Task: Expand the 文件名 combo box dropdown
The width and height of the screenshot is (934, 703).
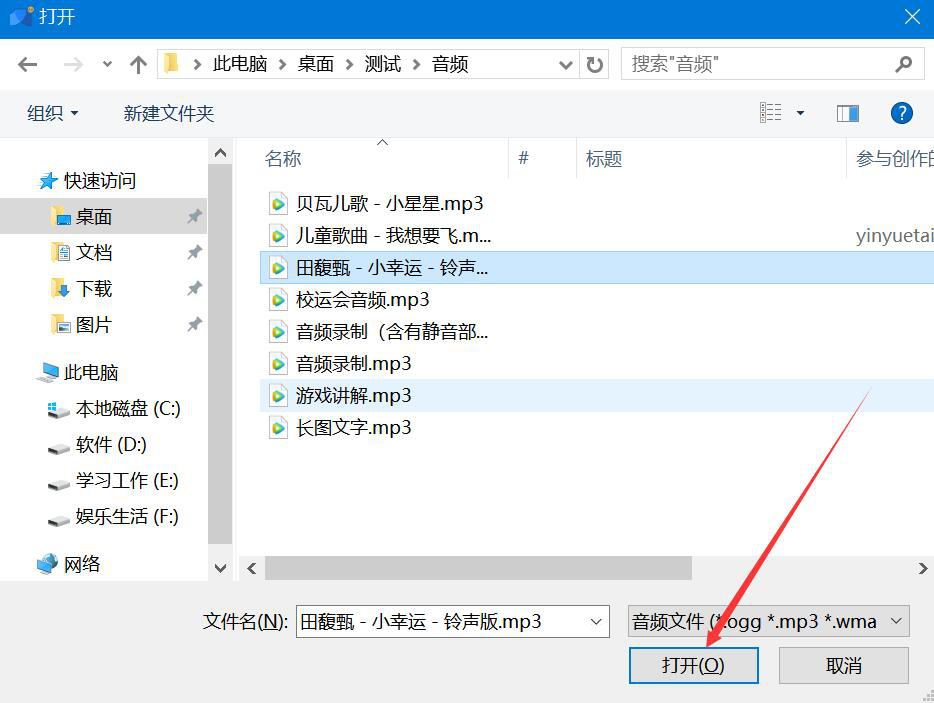Action: click(596, 621)
